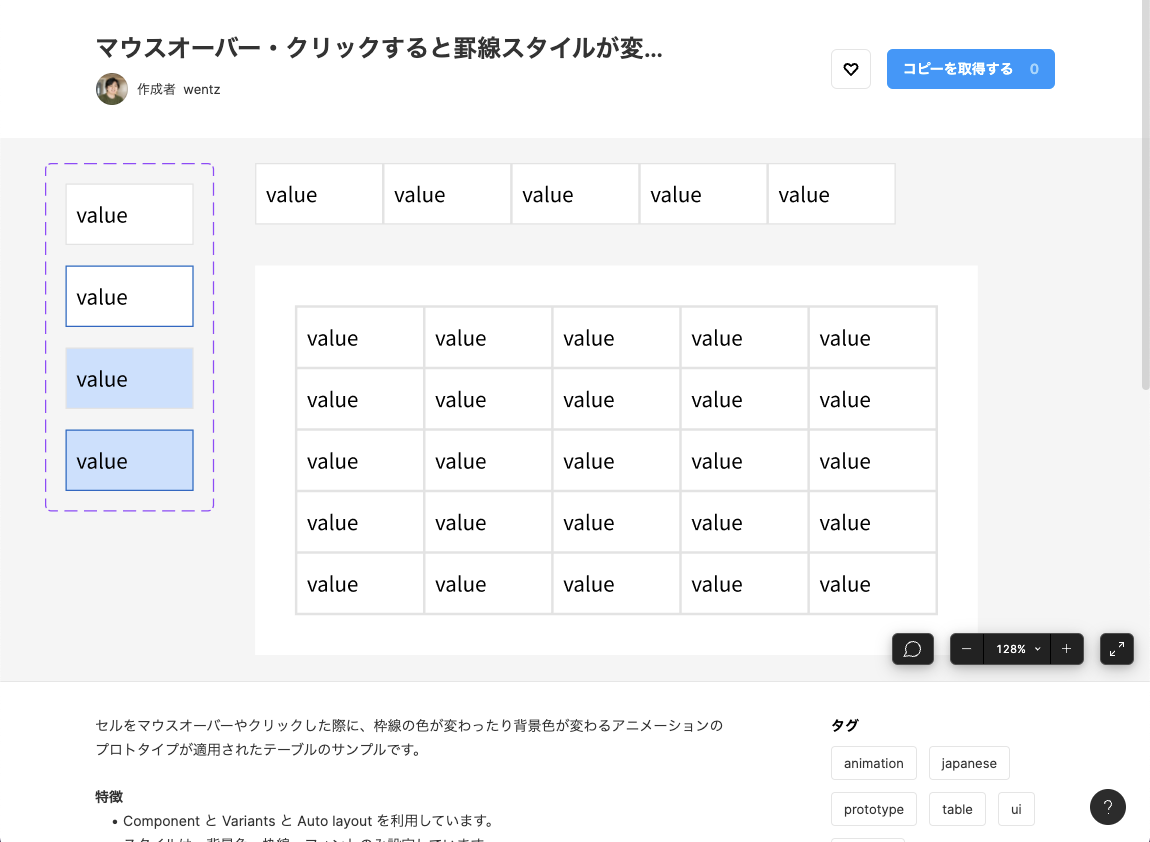This screenshot has height=842, width=1150.
Task: Select the prototype tag
Action: coord(873,809)
